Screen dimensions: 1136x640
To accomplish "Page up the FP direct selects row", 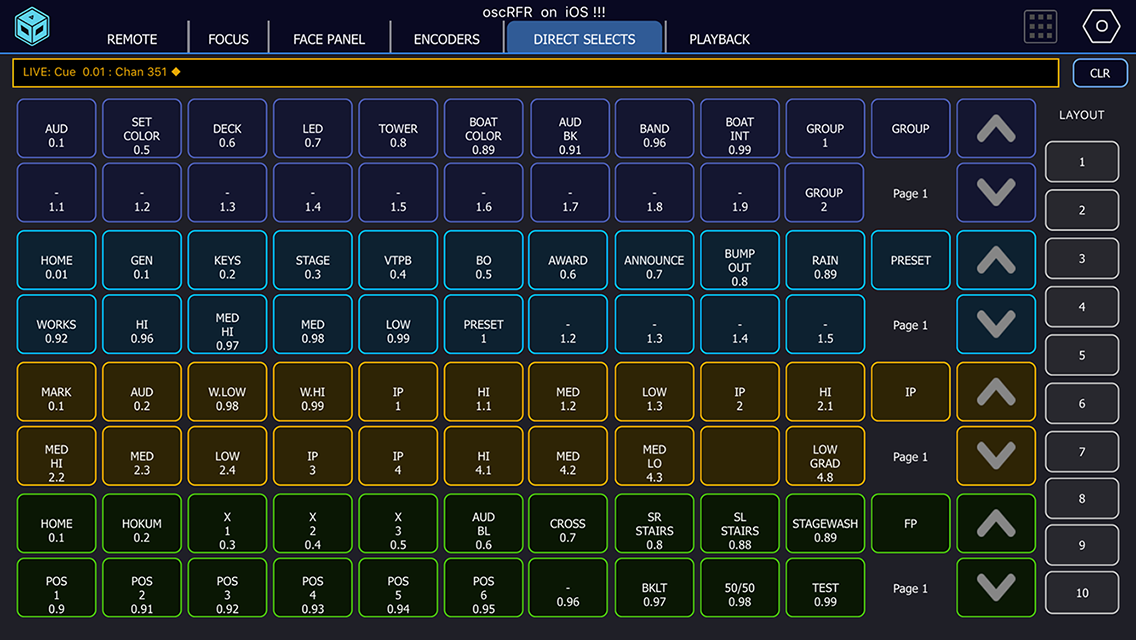I will click(x=996, y=523).
